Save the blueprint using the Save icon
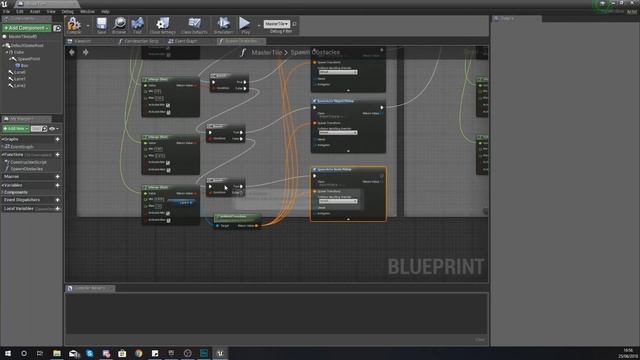 101,25
